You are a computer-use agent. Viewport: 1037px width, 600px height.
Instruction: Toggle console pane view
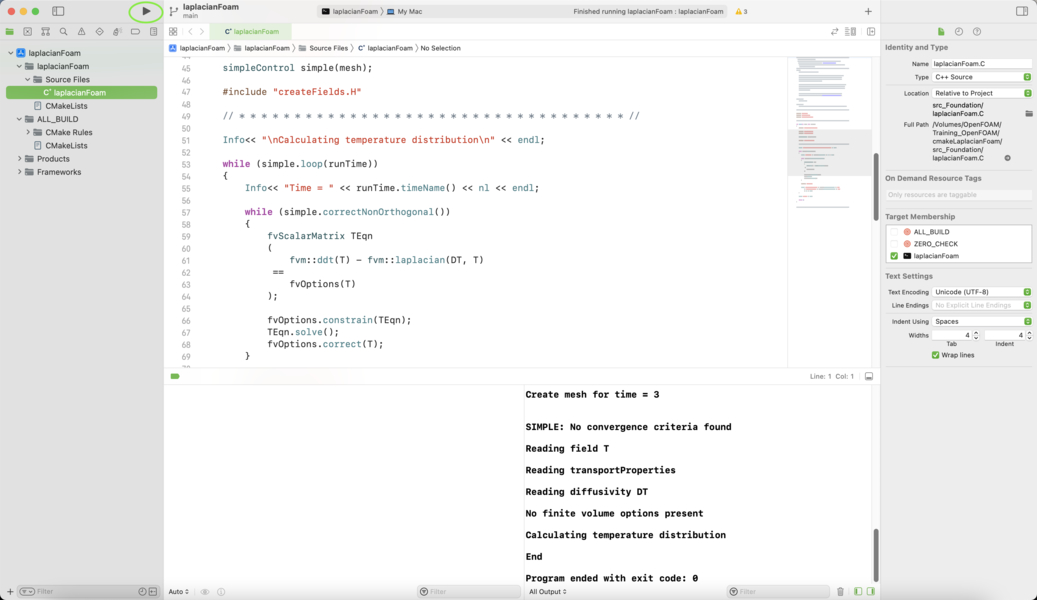click(870, 591)
